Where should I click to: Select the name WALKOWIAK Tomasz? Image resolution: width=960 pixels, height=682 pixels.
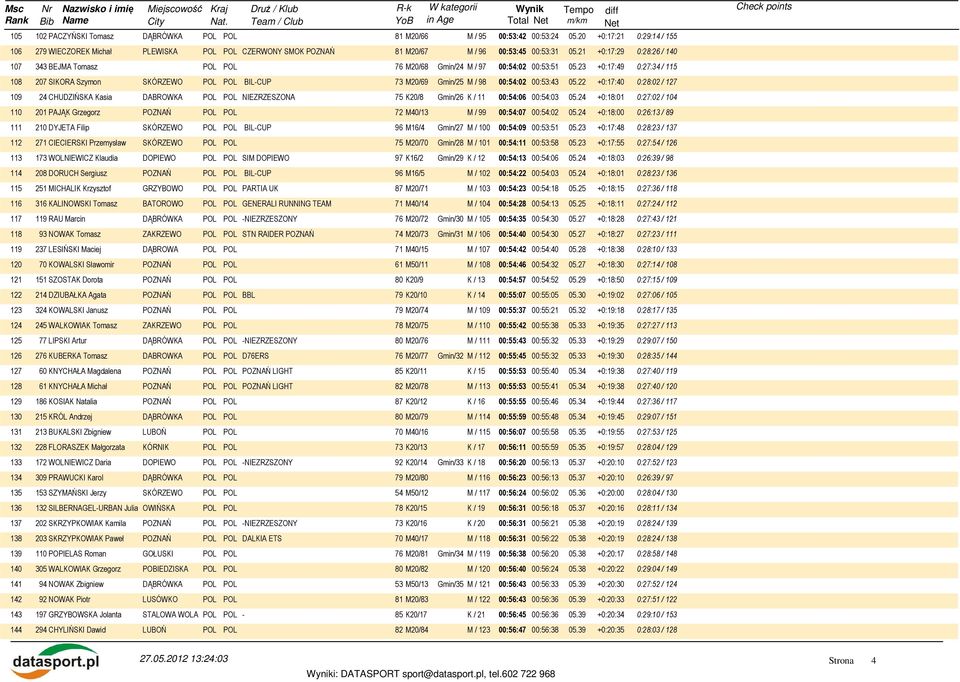[83, 326]
